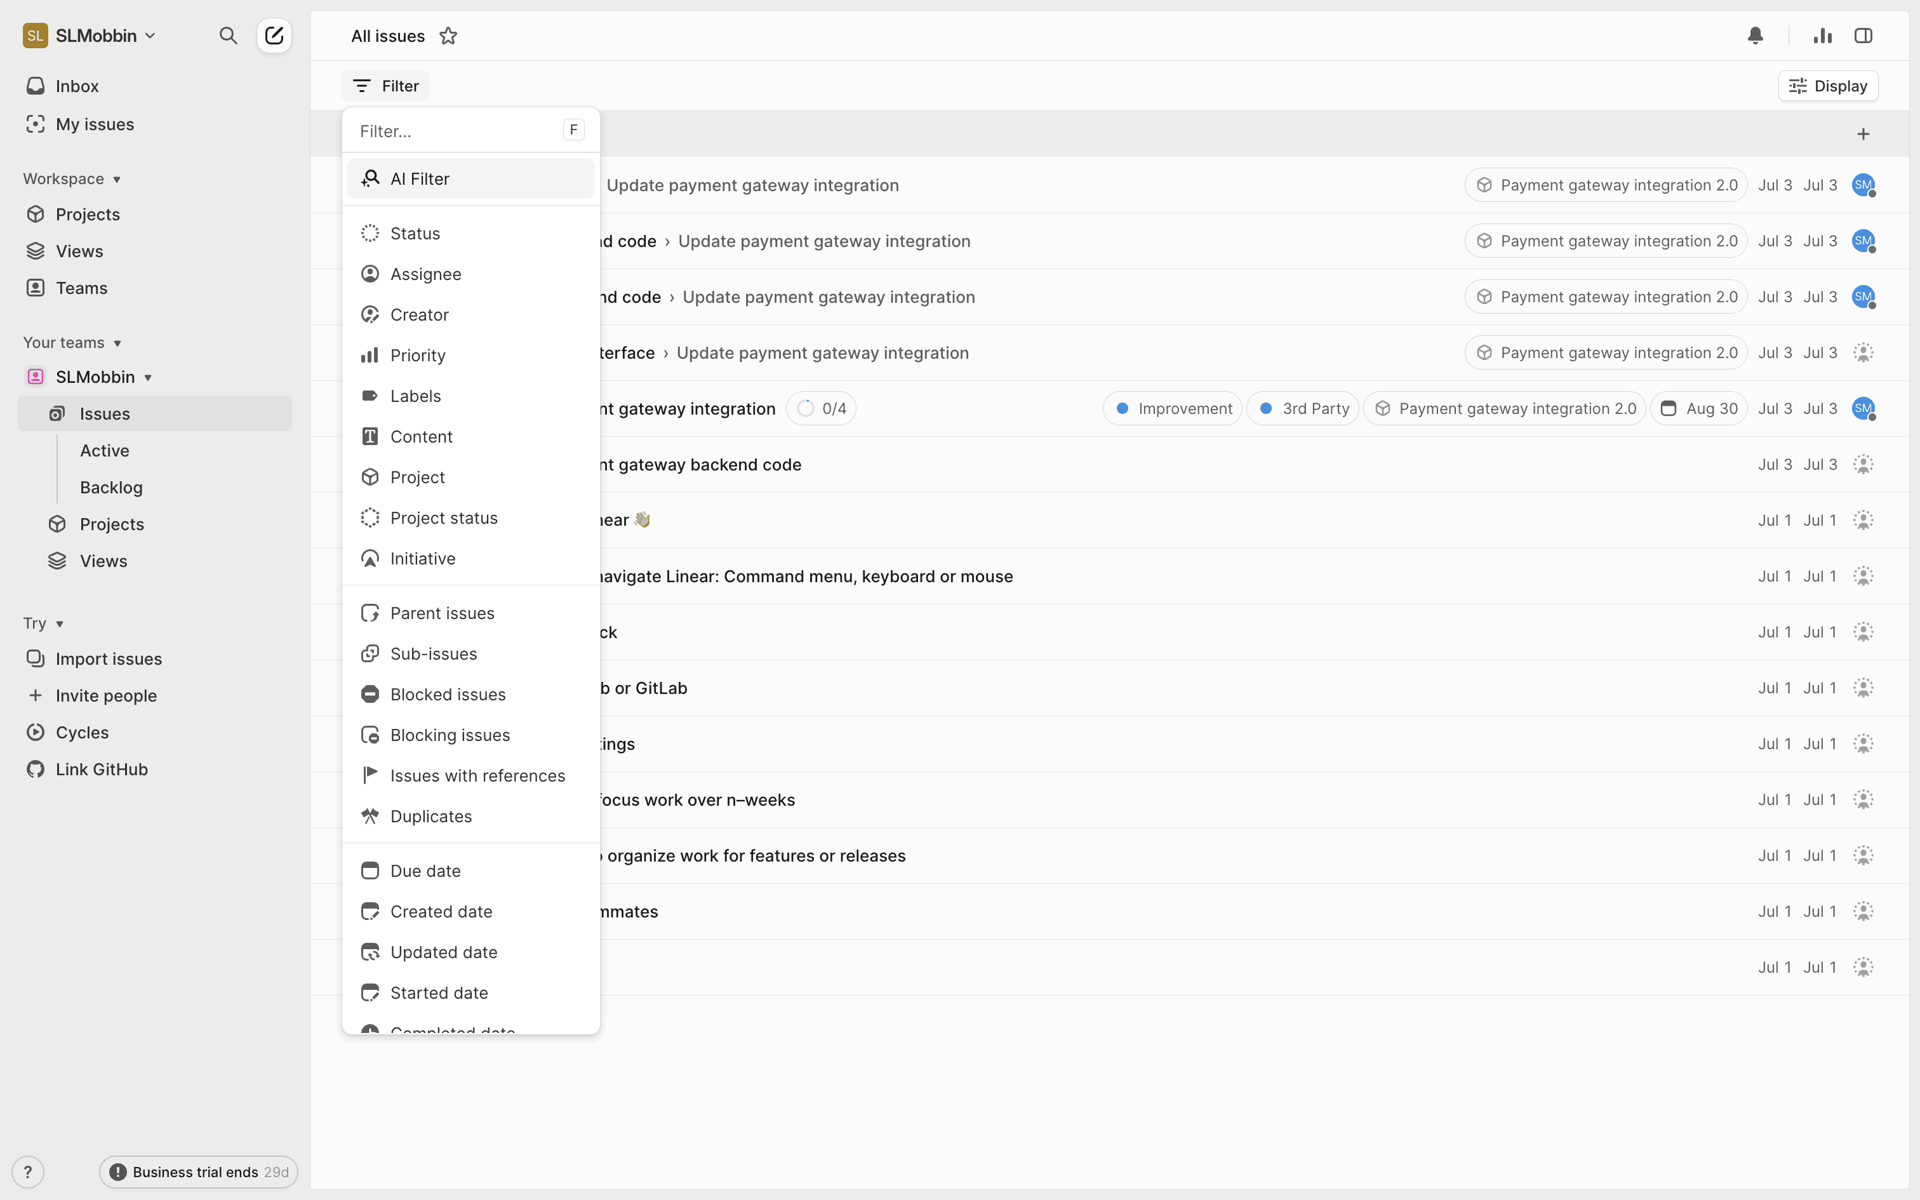Click 3rd Party label chip

[x=1303, y=409]
